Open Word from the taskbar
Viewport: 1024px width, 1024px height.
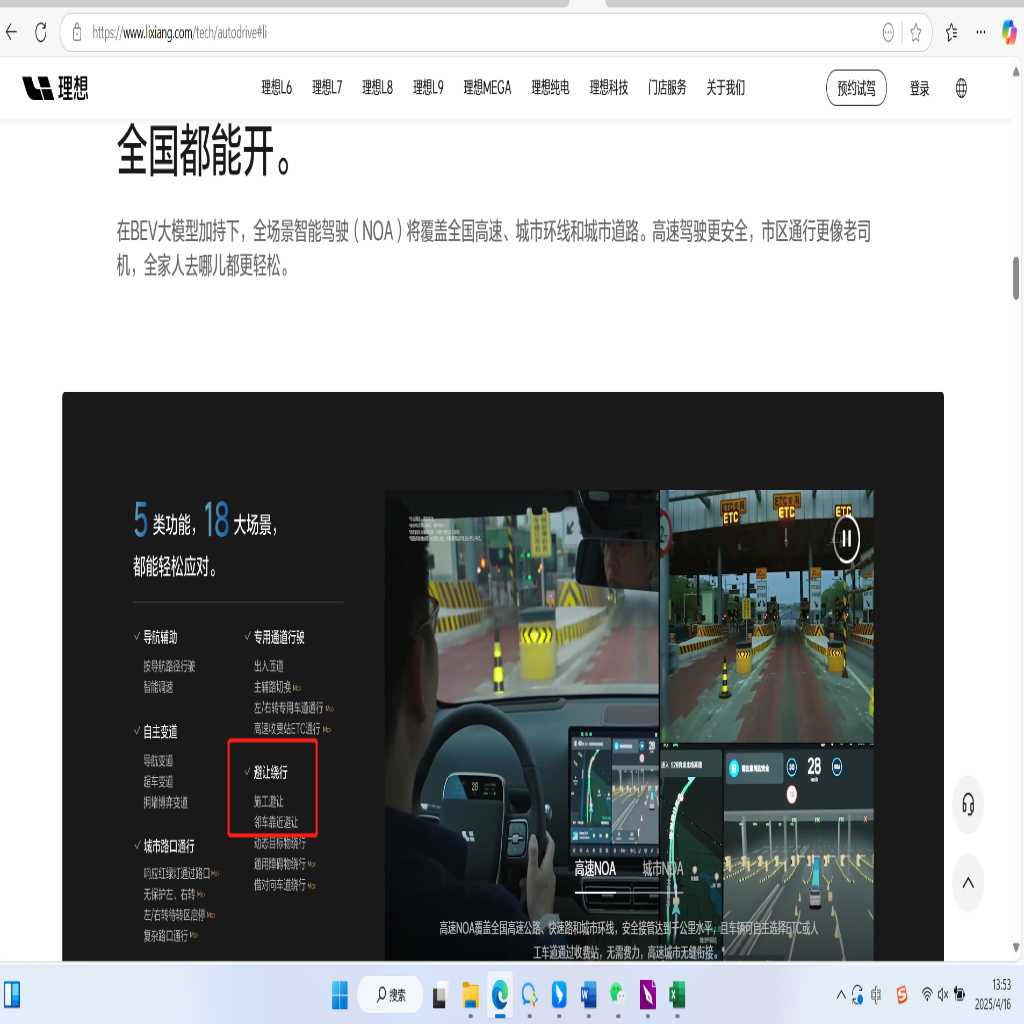pyautogui.click(x=588, y=995)
